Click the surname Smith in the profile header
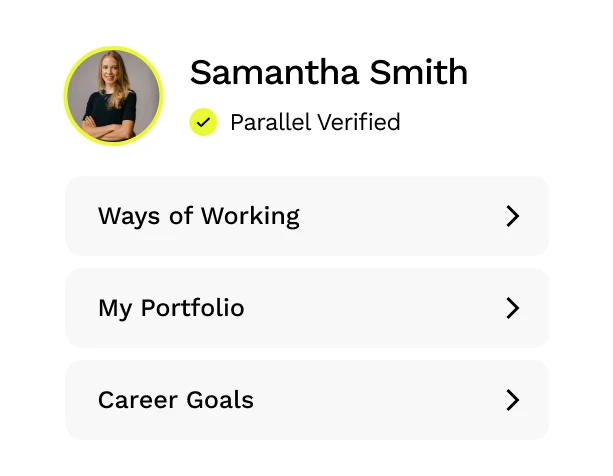The height and width of the screenshot is (476, 613). coord(419,72)
